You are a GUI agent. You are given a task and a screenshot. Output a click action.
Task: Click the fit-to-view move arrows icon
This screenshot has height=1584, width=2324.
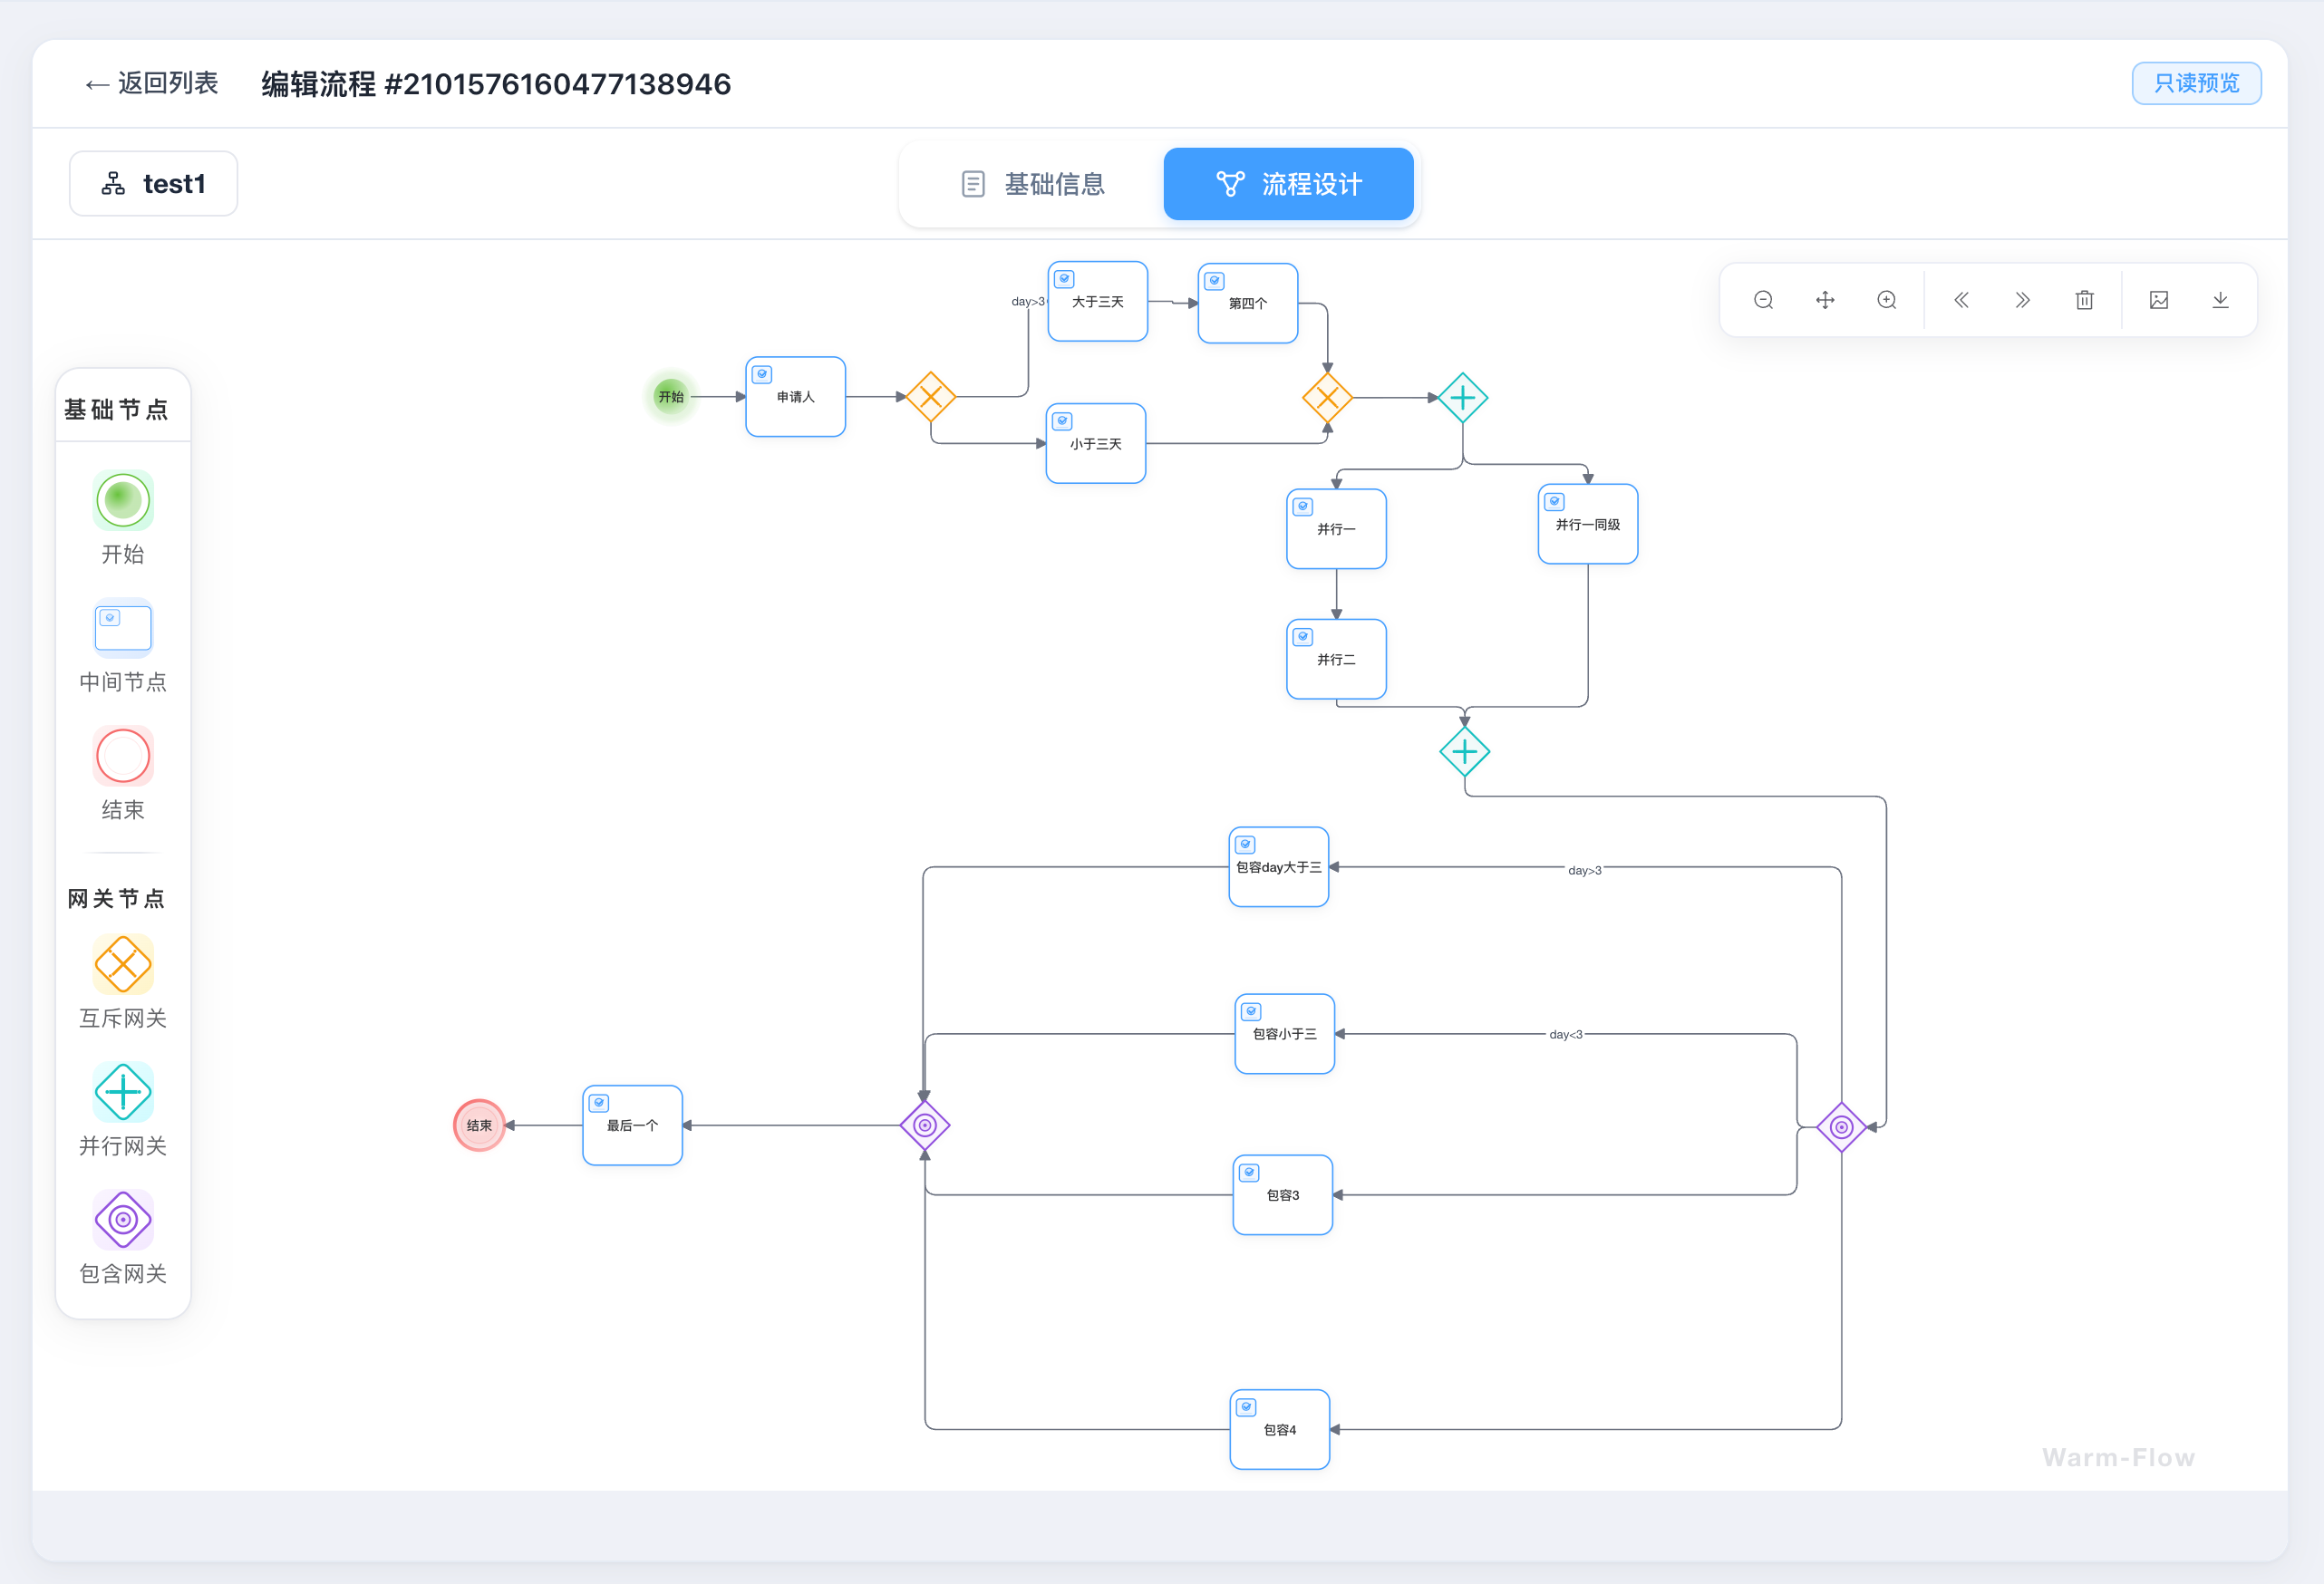[x=1825, y=300]
